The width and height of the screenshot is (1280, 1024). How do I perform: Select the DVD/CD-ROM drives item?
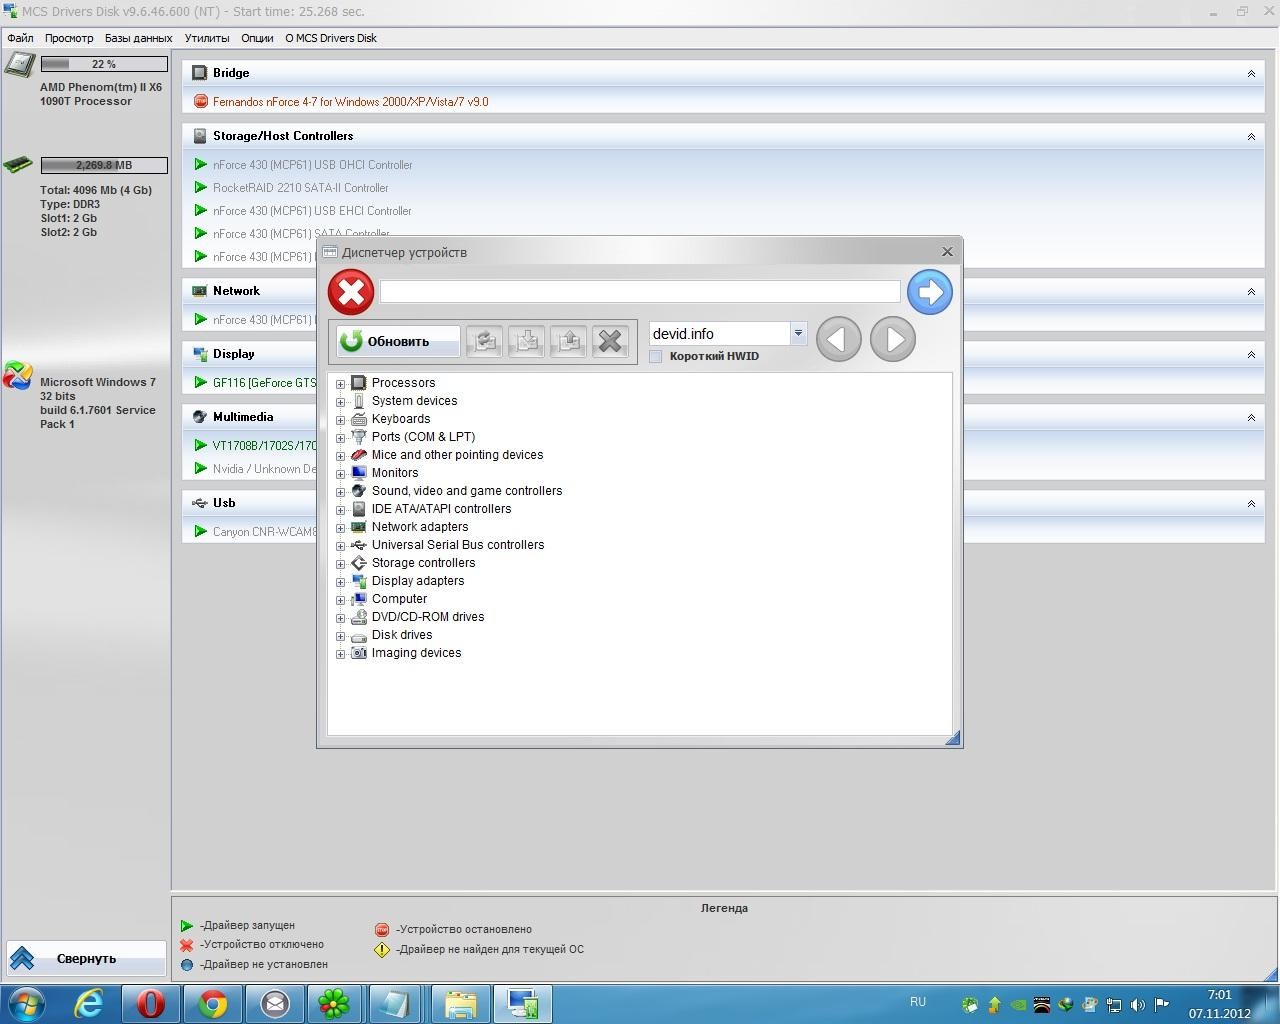coord(428,617)
